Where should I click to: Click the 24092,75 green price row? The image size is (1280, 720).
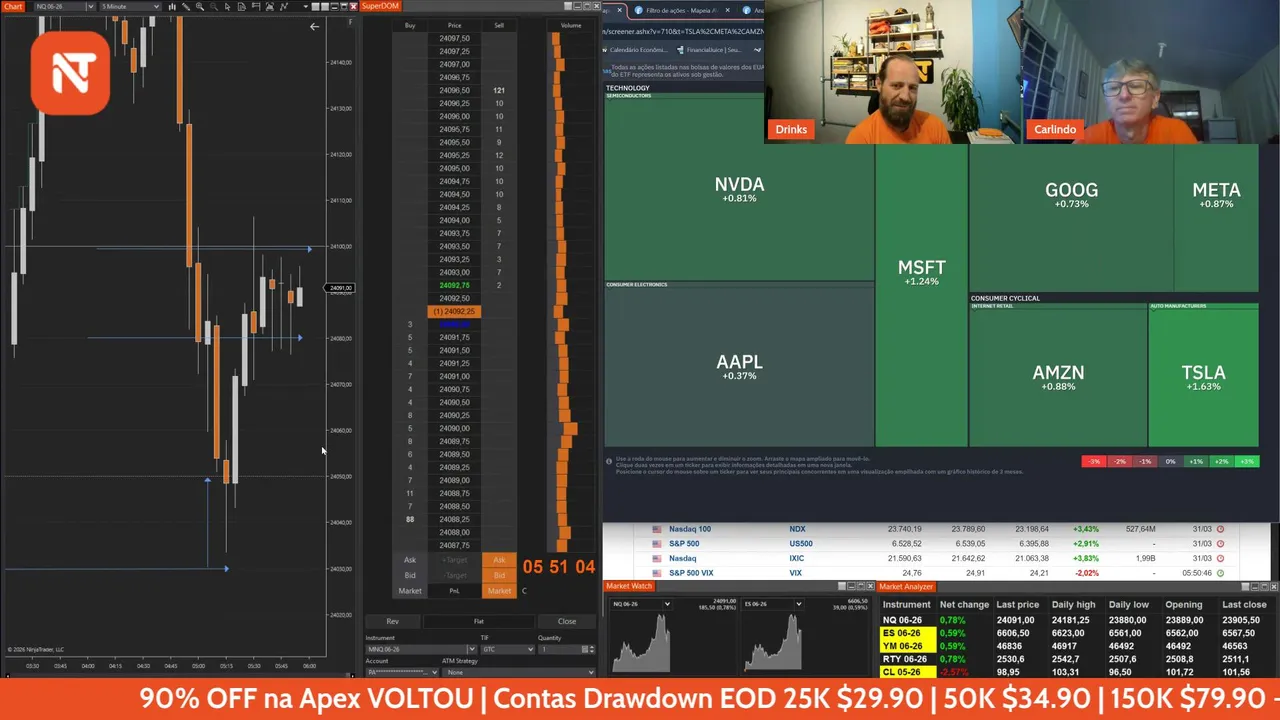[454, 285]
